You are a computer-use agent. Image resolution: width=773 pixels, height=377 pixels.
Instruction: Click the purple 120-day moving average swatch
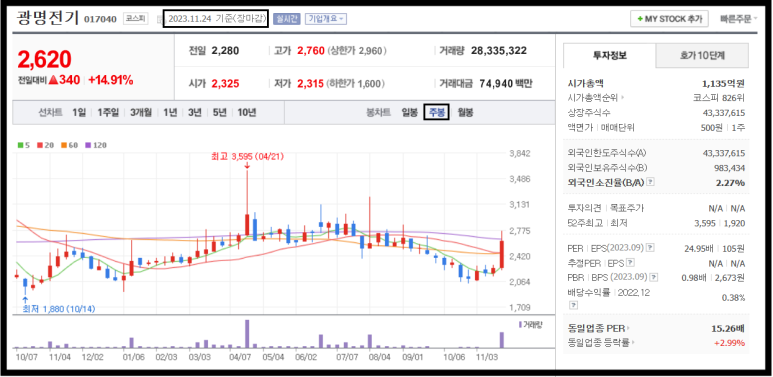pyautogui.click(x=88, y=145)
